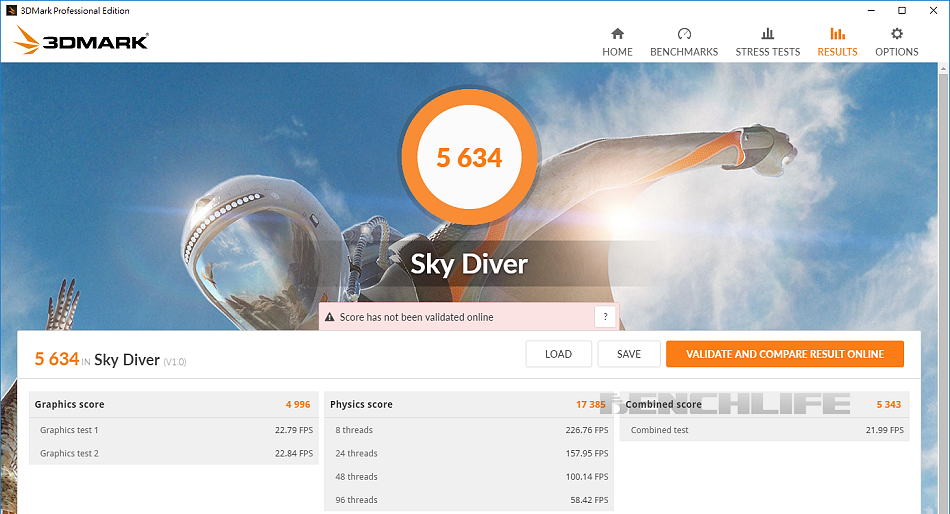The image size is (950, 514).
Task: Click the 3DMark title bar app icon
Action: tap(11, 10)
